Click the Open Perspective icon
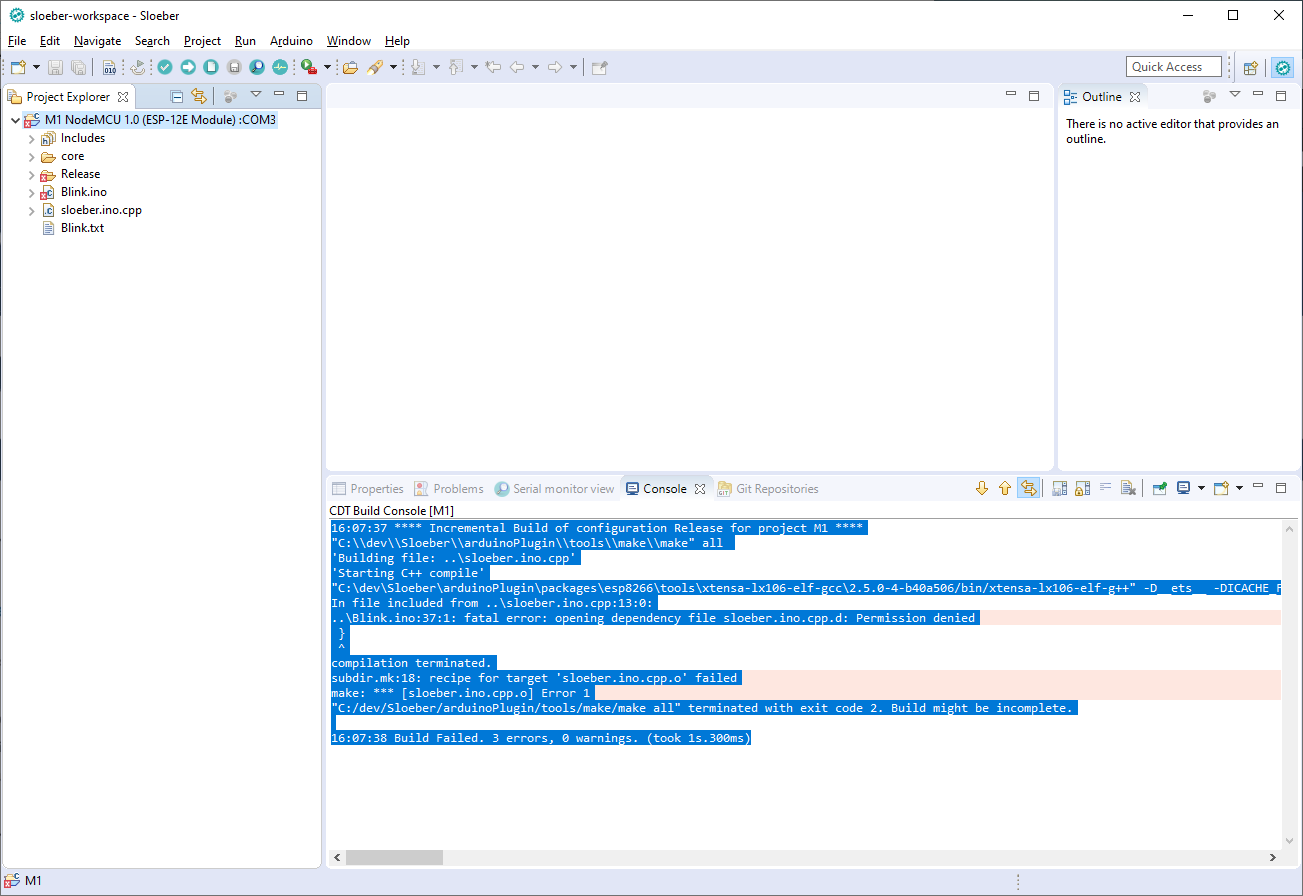 pos(1250,67)
